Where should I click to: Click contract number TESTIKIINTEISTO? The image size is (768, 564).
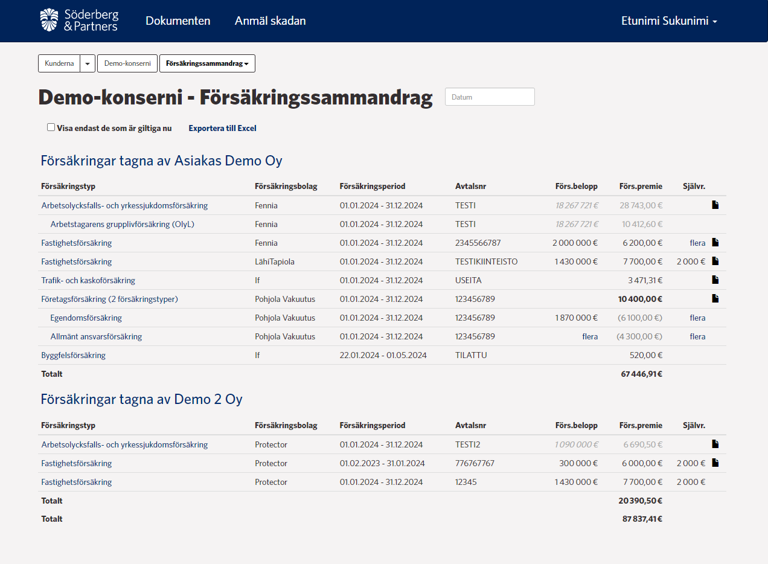(486, 261)
